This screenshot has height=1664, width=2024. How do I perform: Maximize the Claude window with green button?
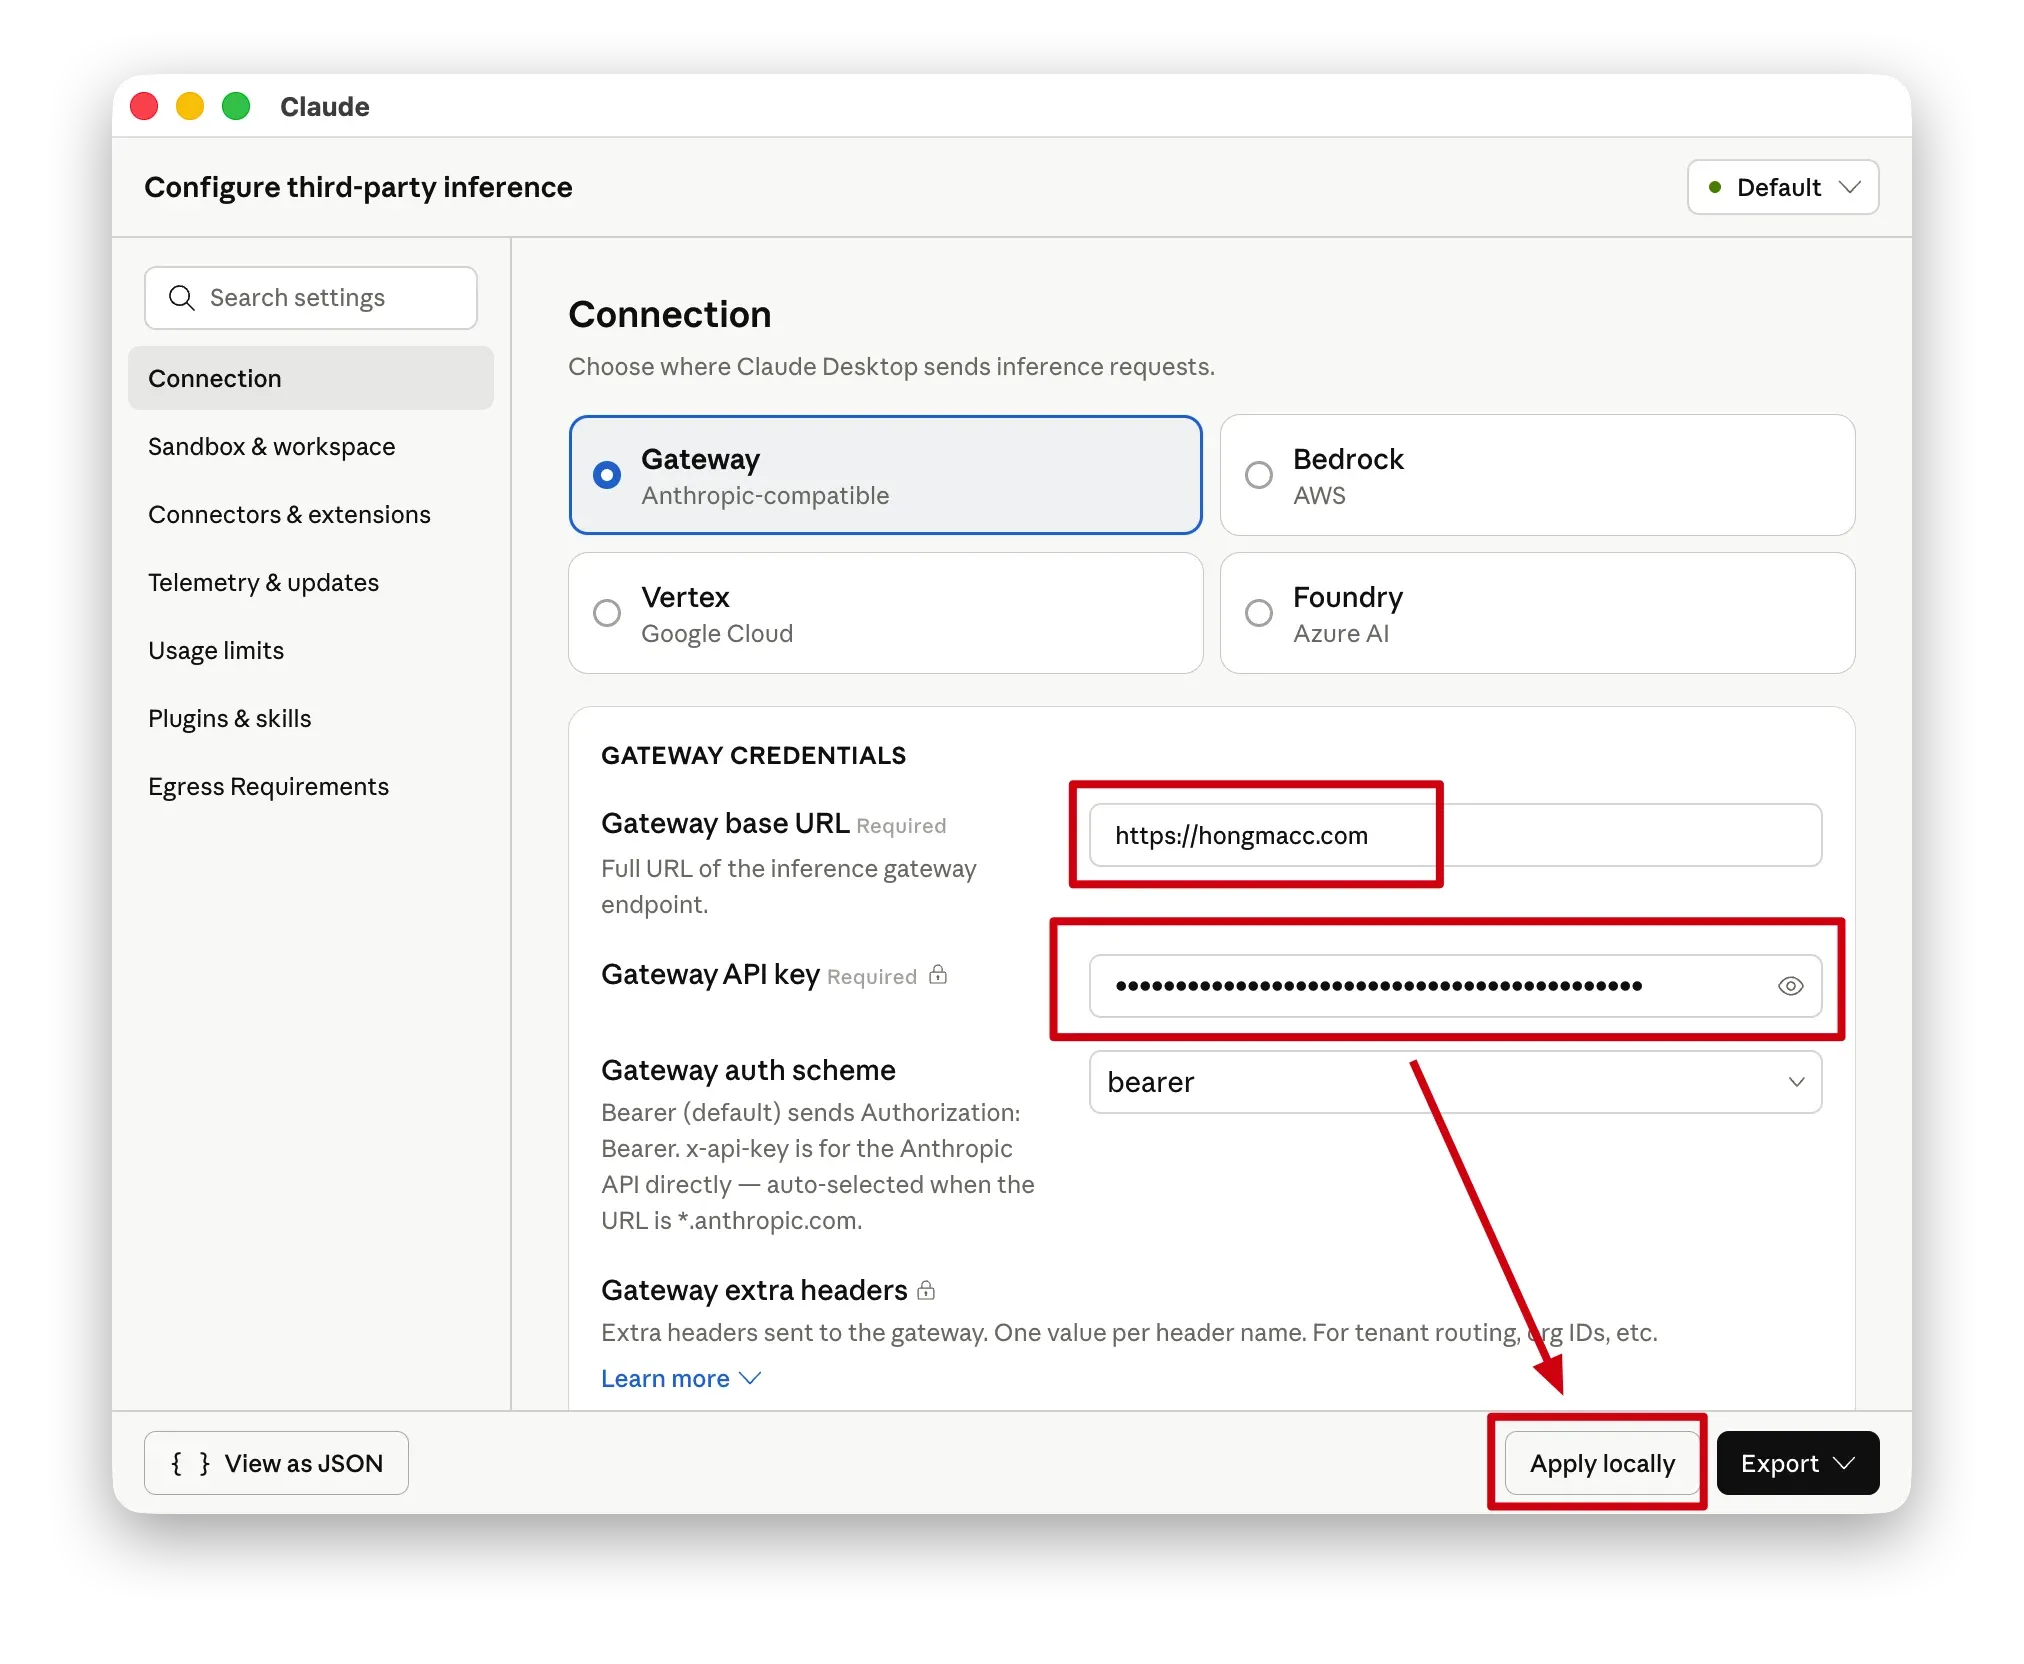236,106
